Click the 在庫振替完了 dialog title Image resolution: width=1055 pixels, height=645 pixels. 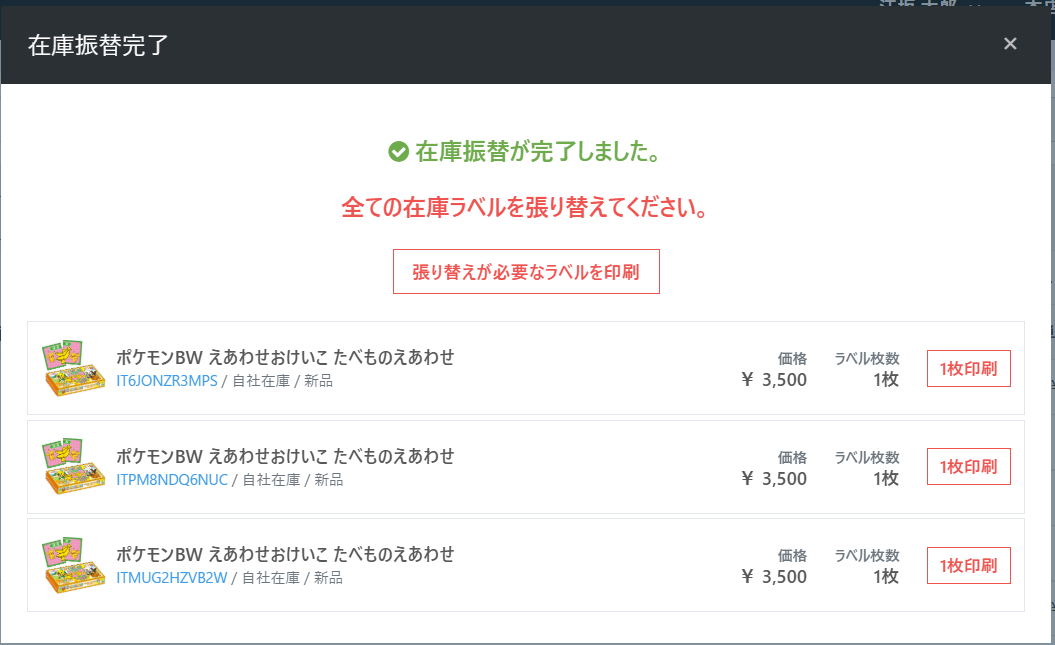coord(99,45)
